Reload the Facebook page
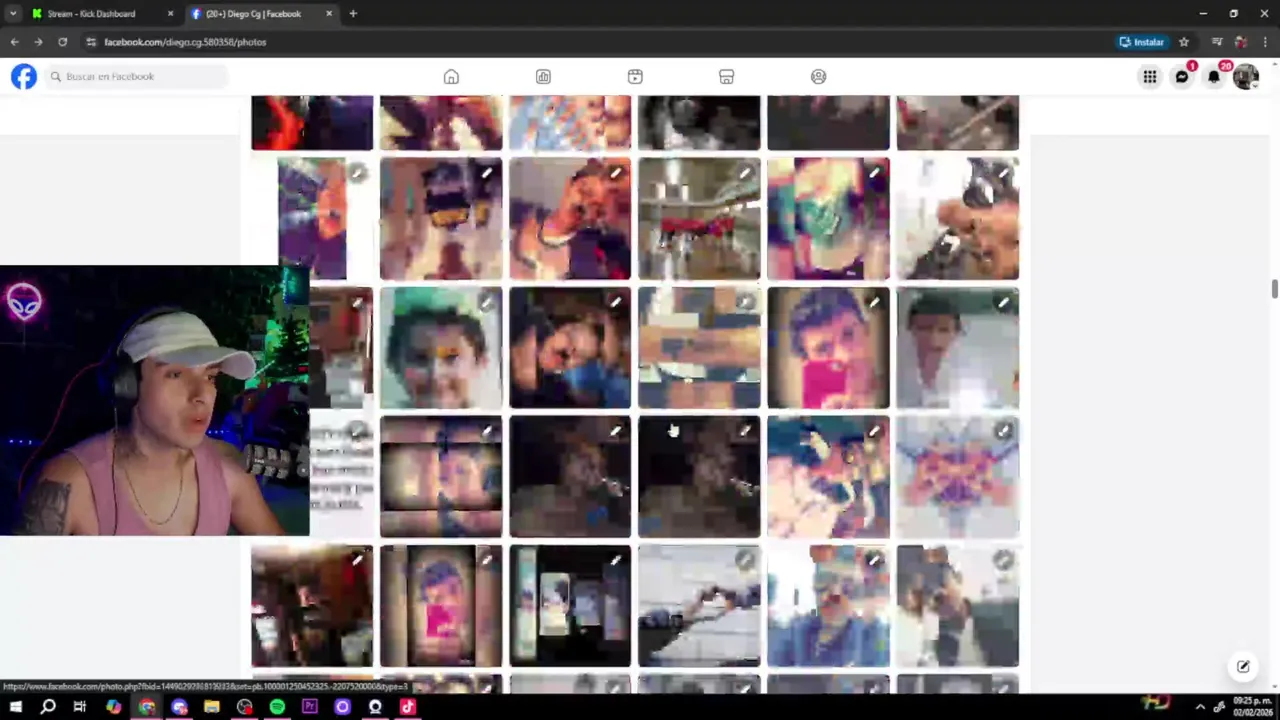The height and width of the screenshot is (720, 1280). tap(62, 42)
